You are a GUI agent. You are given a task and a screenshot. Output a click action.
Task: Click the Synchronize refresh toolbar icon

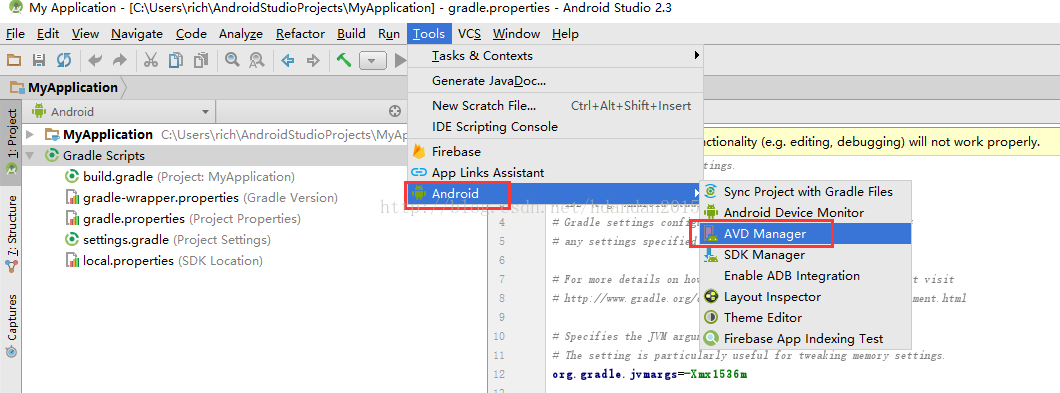(x=64, y=61)
